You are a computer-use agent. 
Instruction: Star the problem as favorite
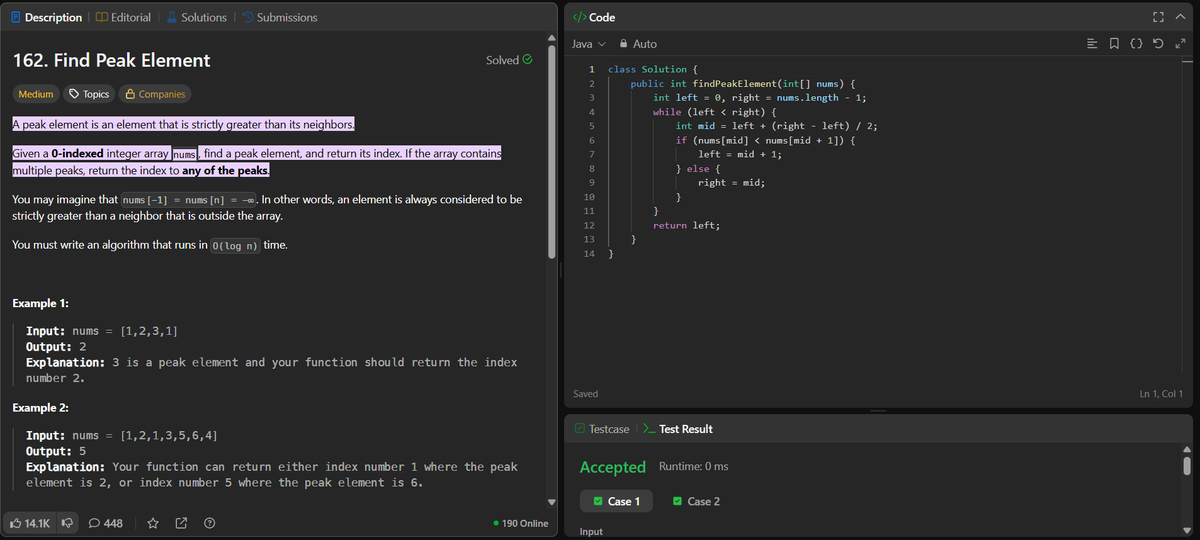[153, 522]
